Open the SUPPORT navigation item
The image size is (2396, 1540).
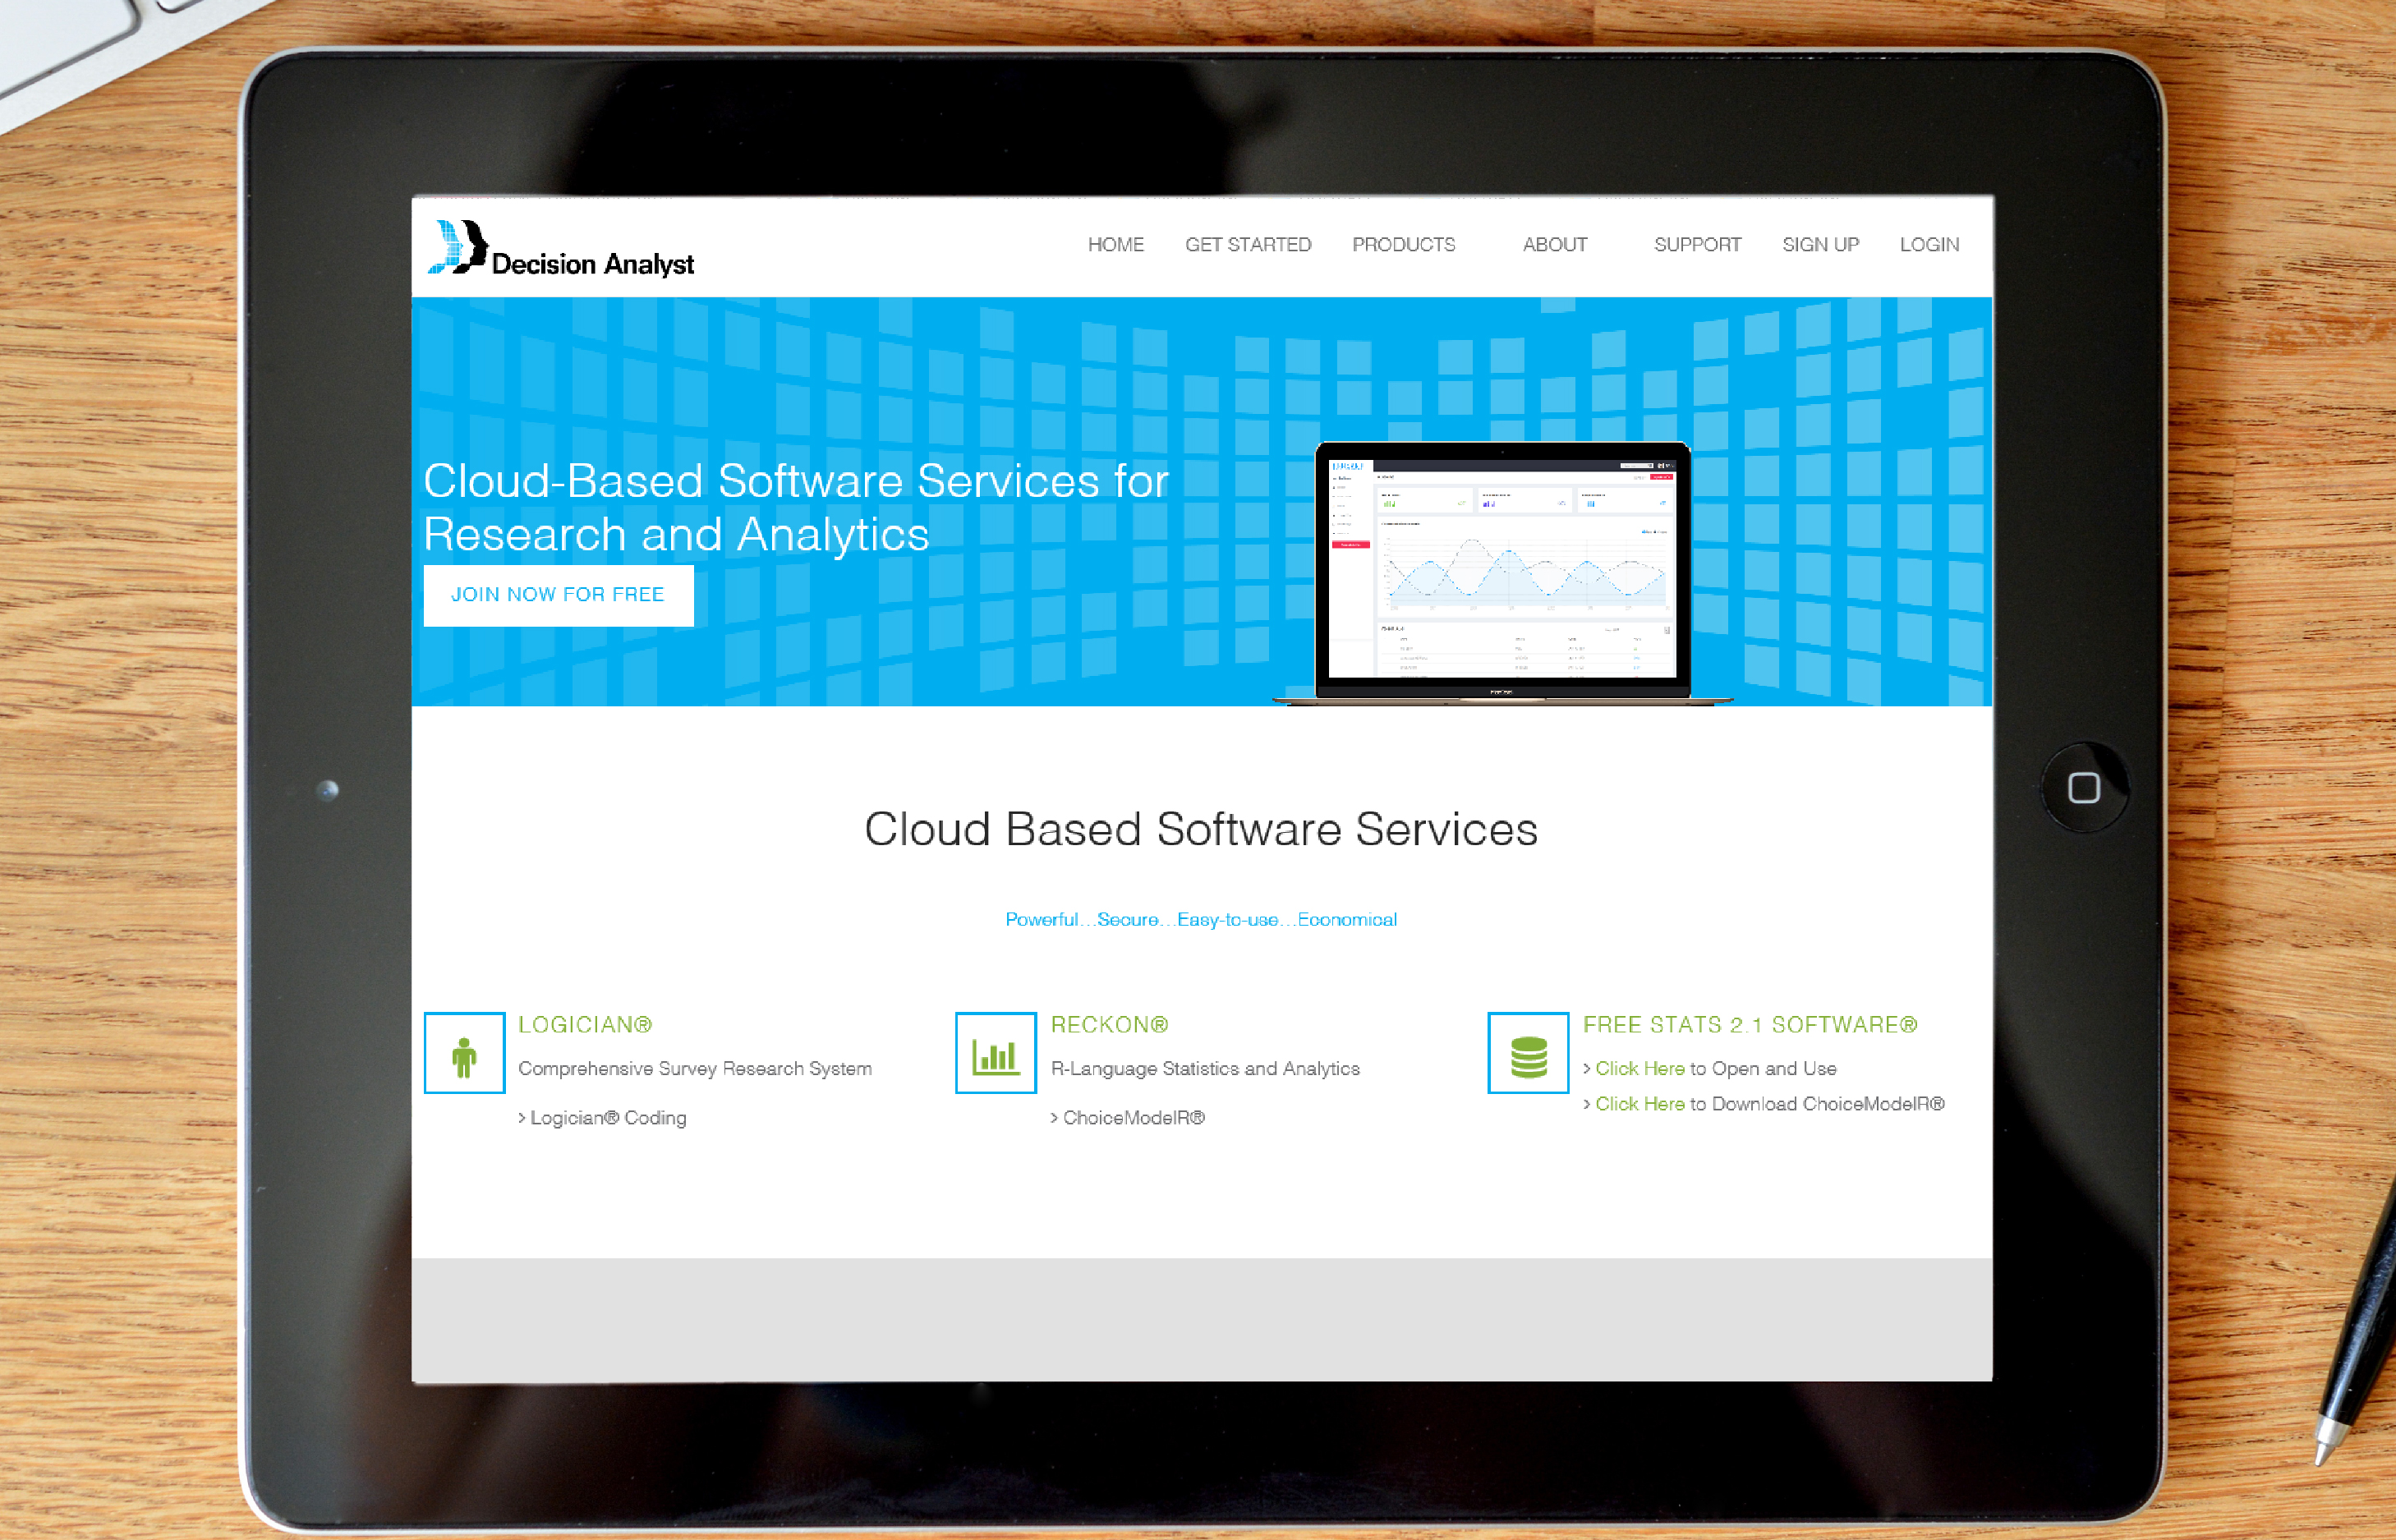1697,245
